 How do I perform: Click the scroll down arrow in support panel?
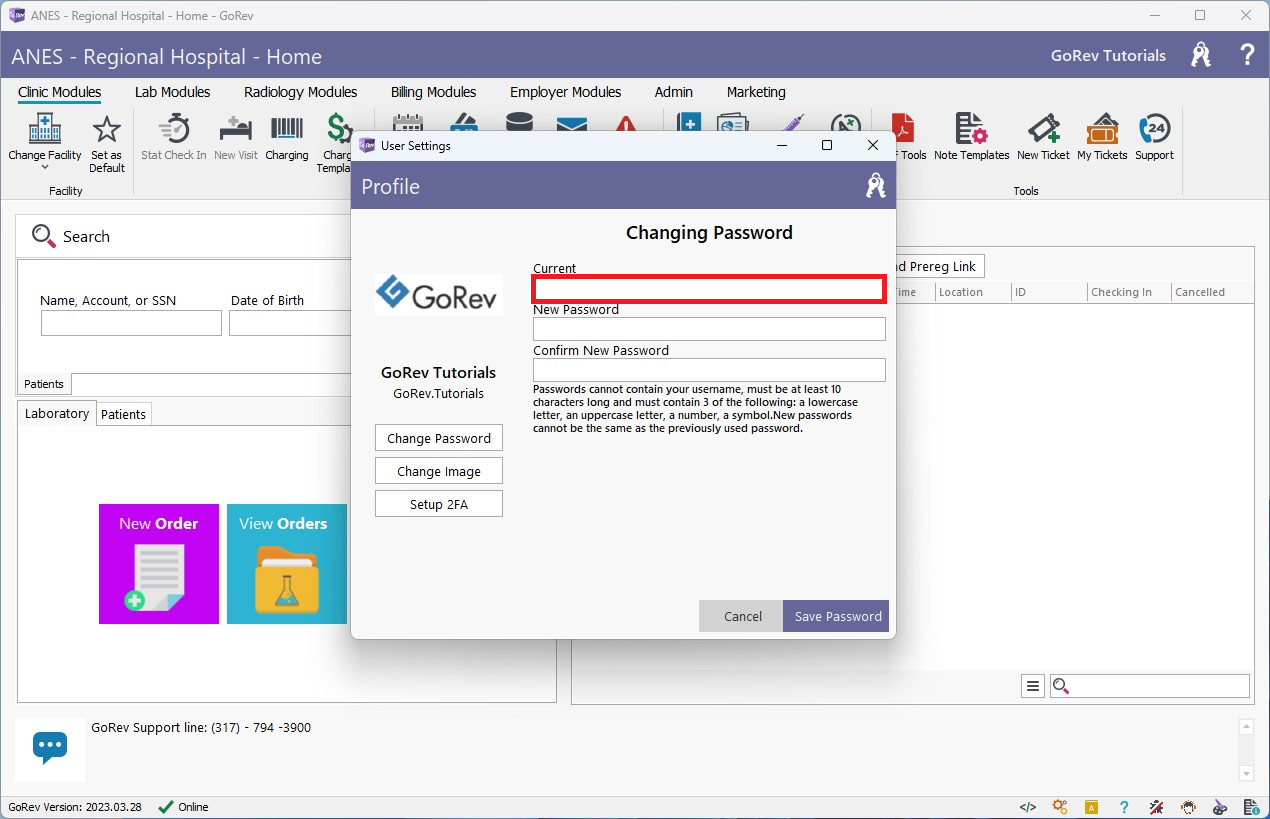1246,773
